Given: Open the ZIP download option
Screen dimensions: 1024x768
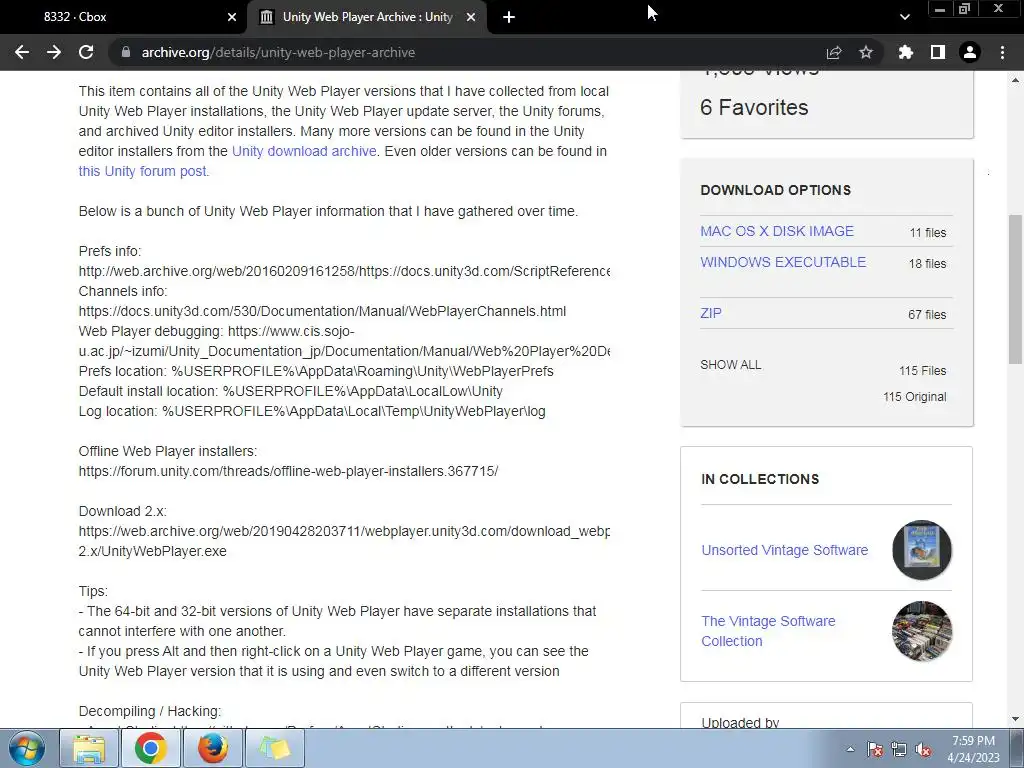Looking at the screenshot, I should [x=711, y=313].
